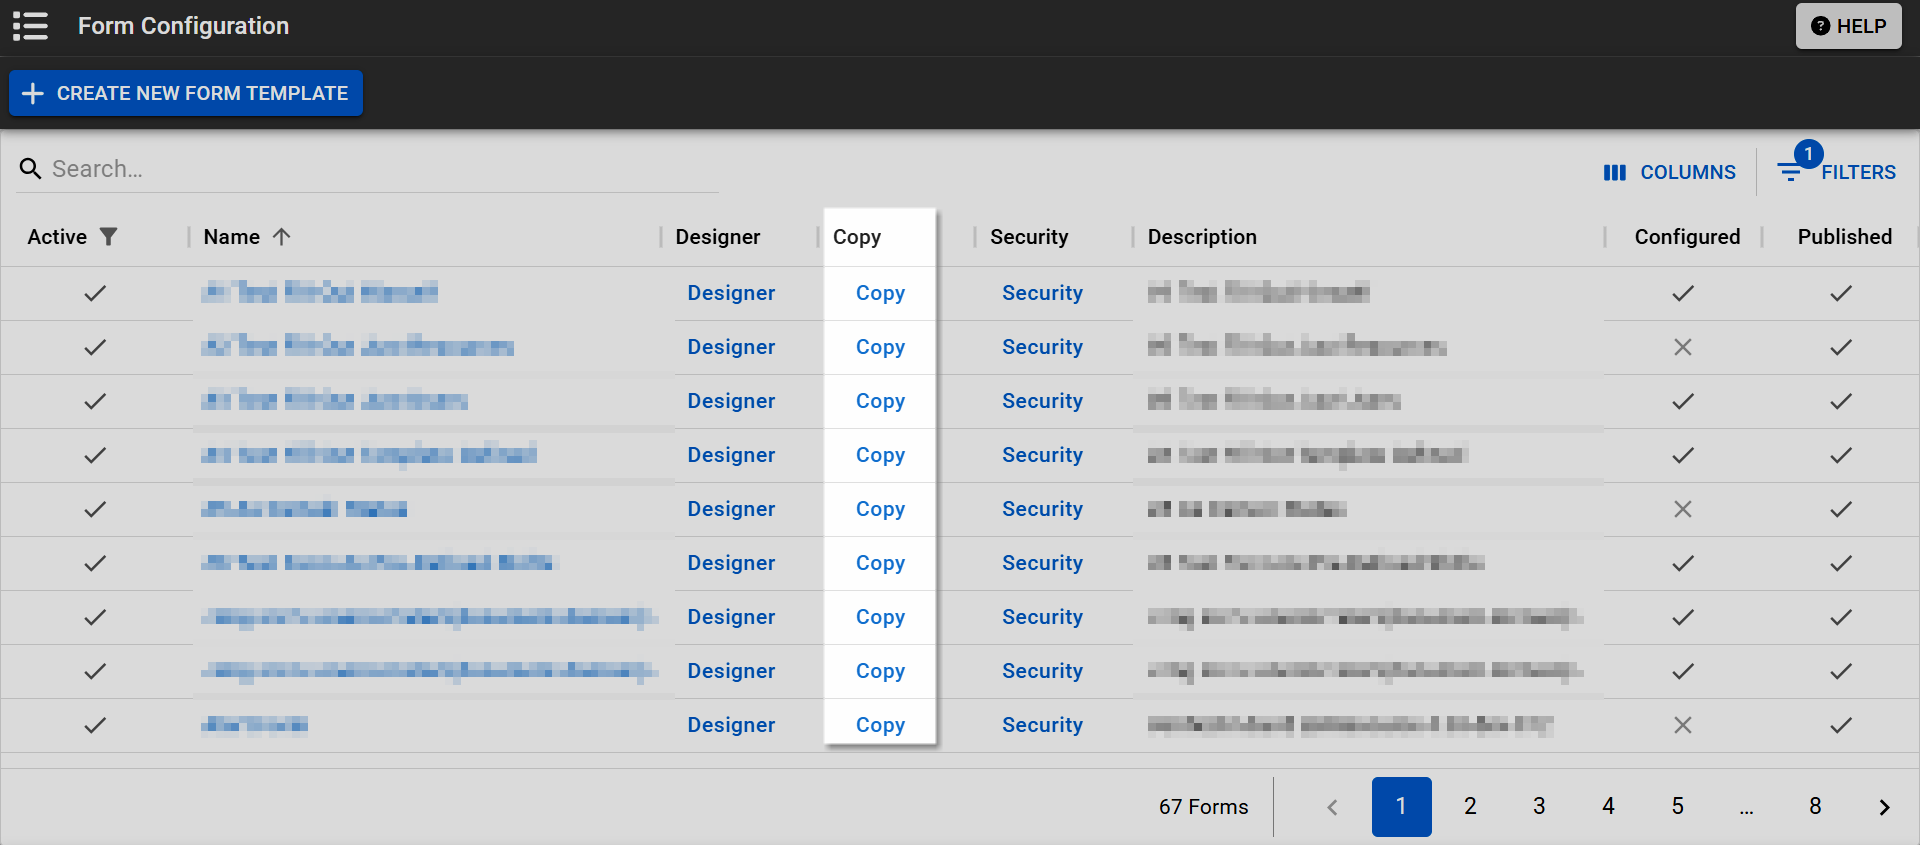Open the hamburger navigation menu icon
The height and width of the screenshot is (845, 1920).
point(30,26)
